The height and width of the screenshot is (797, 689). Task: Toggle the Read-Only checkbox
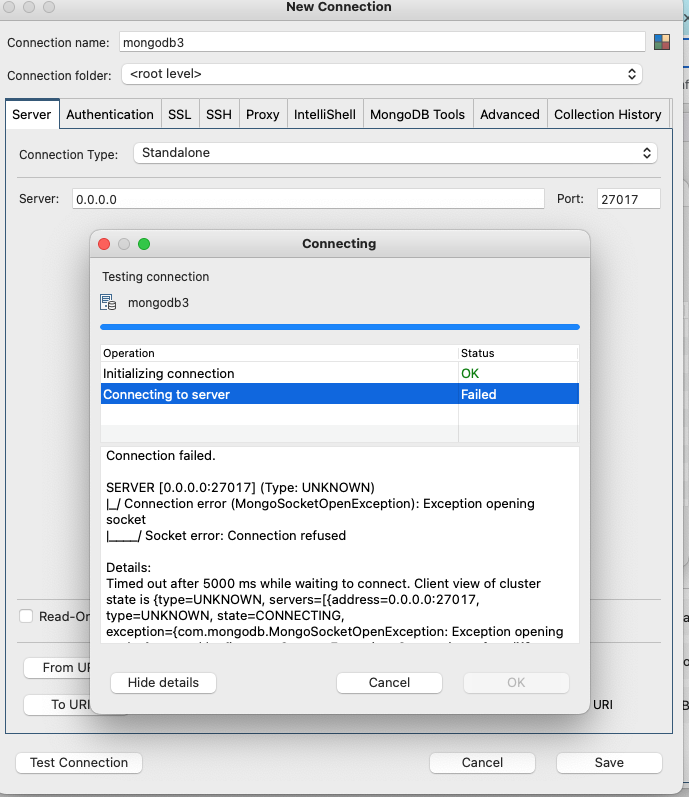point(26,616)
